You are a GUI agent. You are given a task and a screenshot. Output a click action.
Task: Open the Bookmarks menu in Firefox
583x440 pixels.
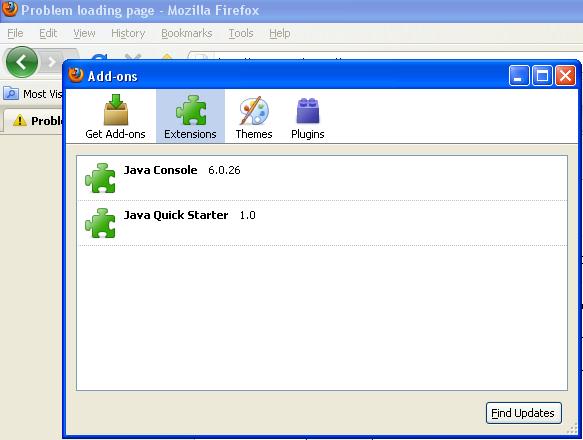click(187, 33)
